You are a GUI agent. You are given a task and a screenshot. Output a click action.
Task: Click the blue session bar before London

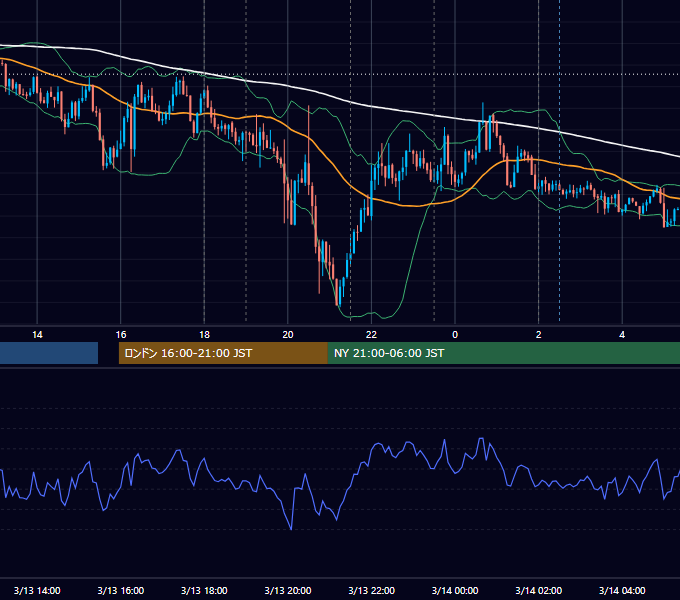pyautogui.click(x=49, y=353)
